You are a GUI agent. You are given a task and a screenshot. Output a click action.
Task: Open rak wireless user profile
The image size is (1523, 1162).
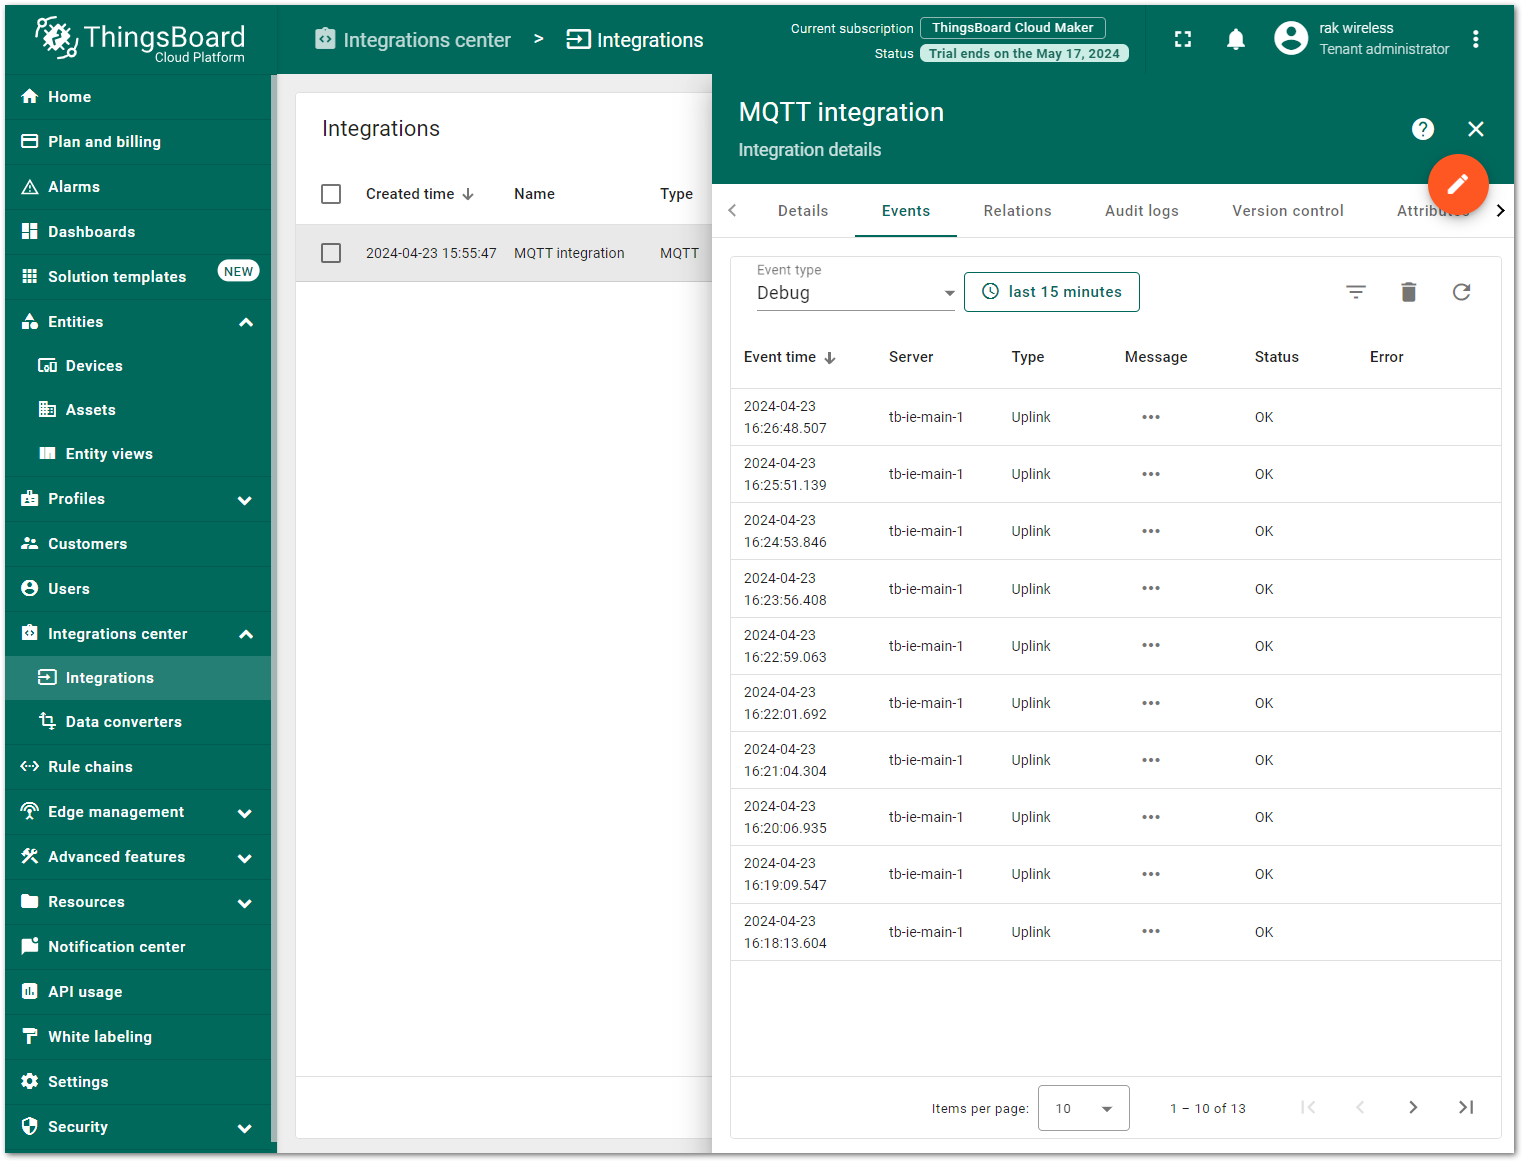coord(1362,38)
